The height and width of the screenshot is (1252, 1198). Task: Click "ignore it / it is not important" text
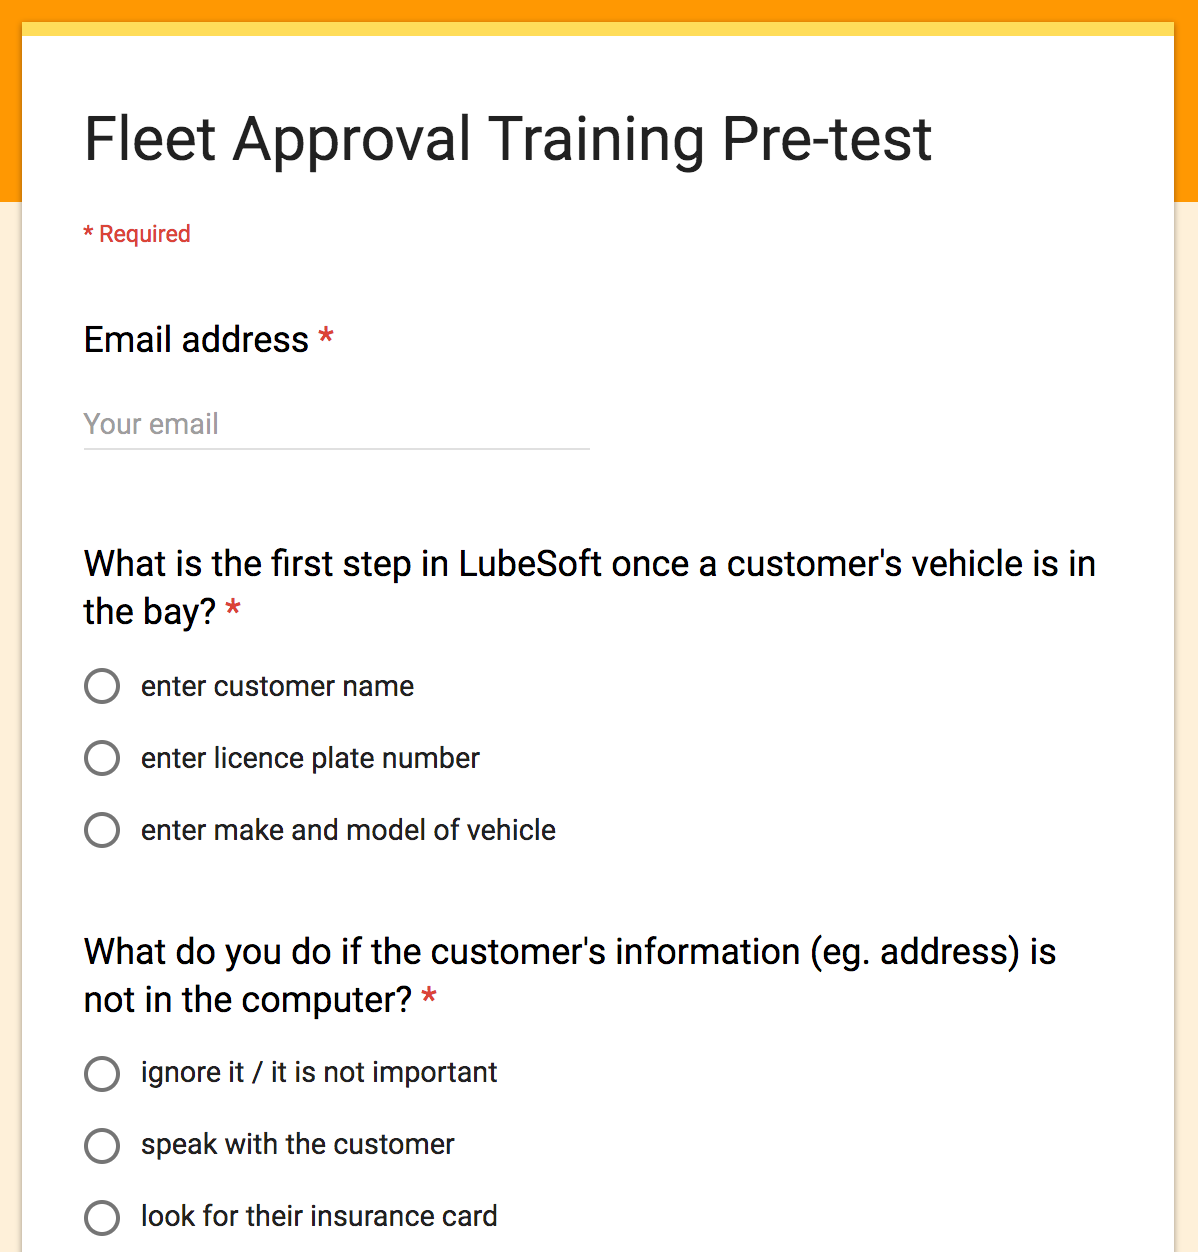[319, 1073]
